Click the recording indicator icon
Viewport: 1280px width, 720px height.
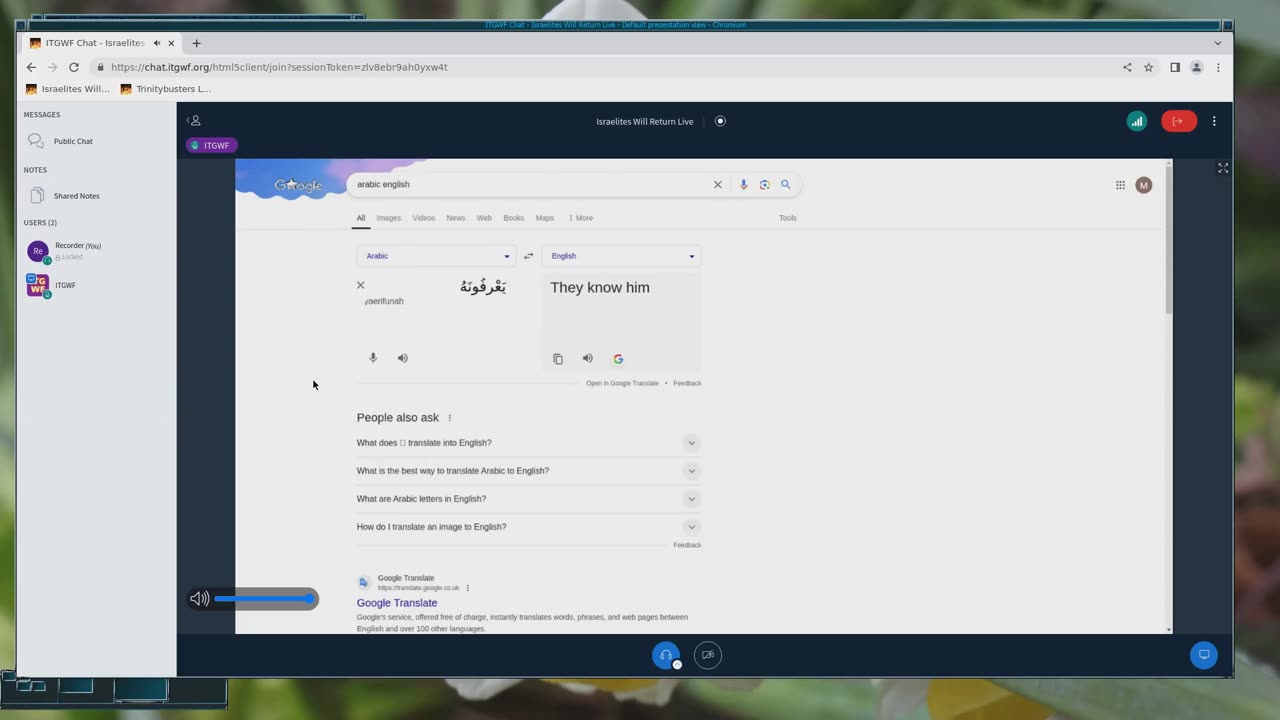tap(720, 121)
